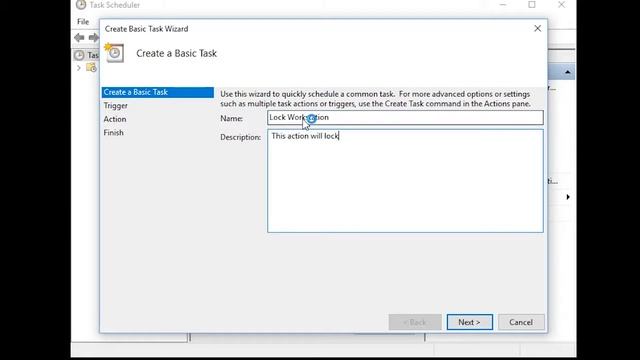Open the File menu in Task Scheduler
This screenshot has width=640, height=360.
tap(83, 22)
